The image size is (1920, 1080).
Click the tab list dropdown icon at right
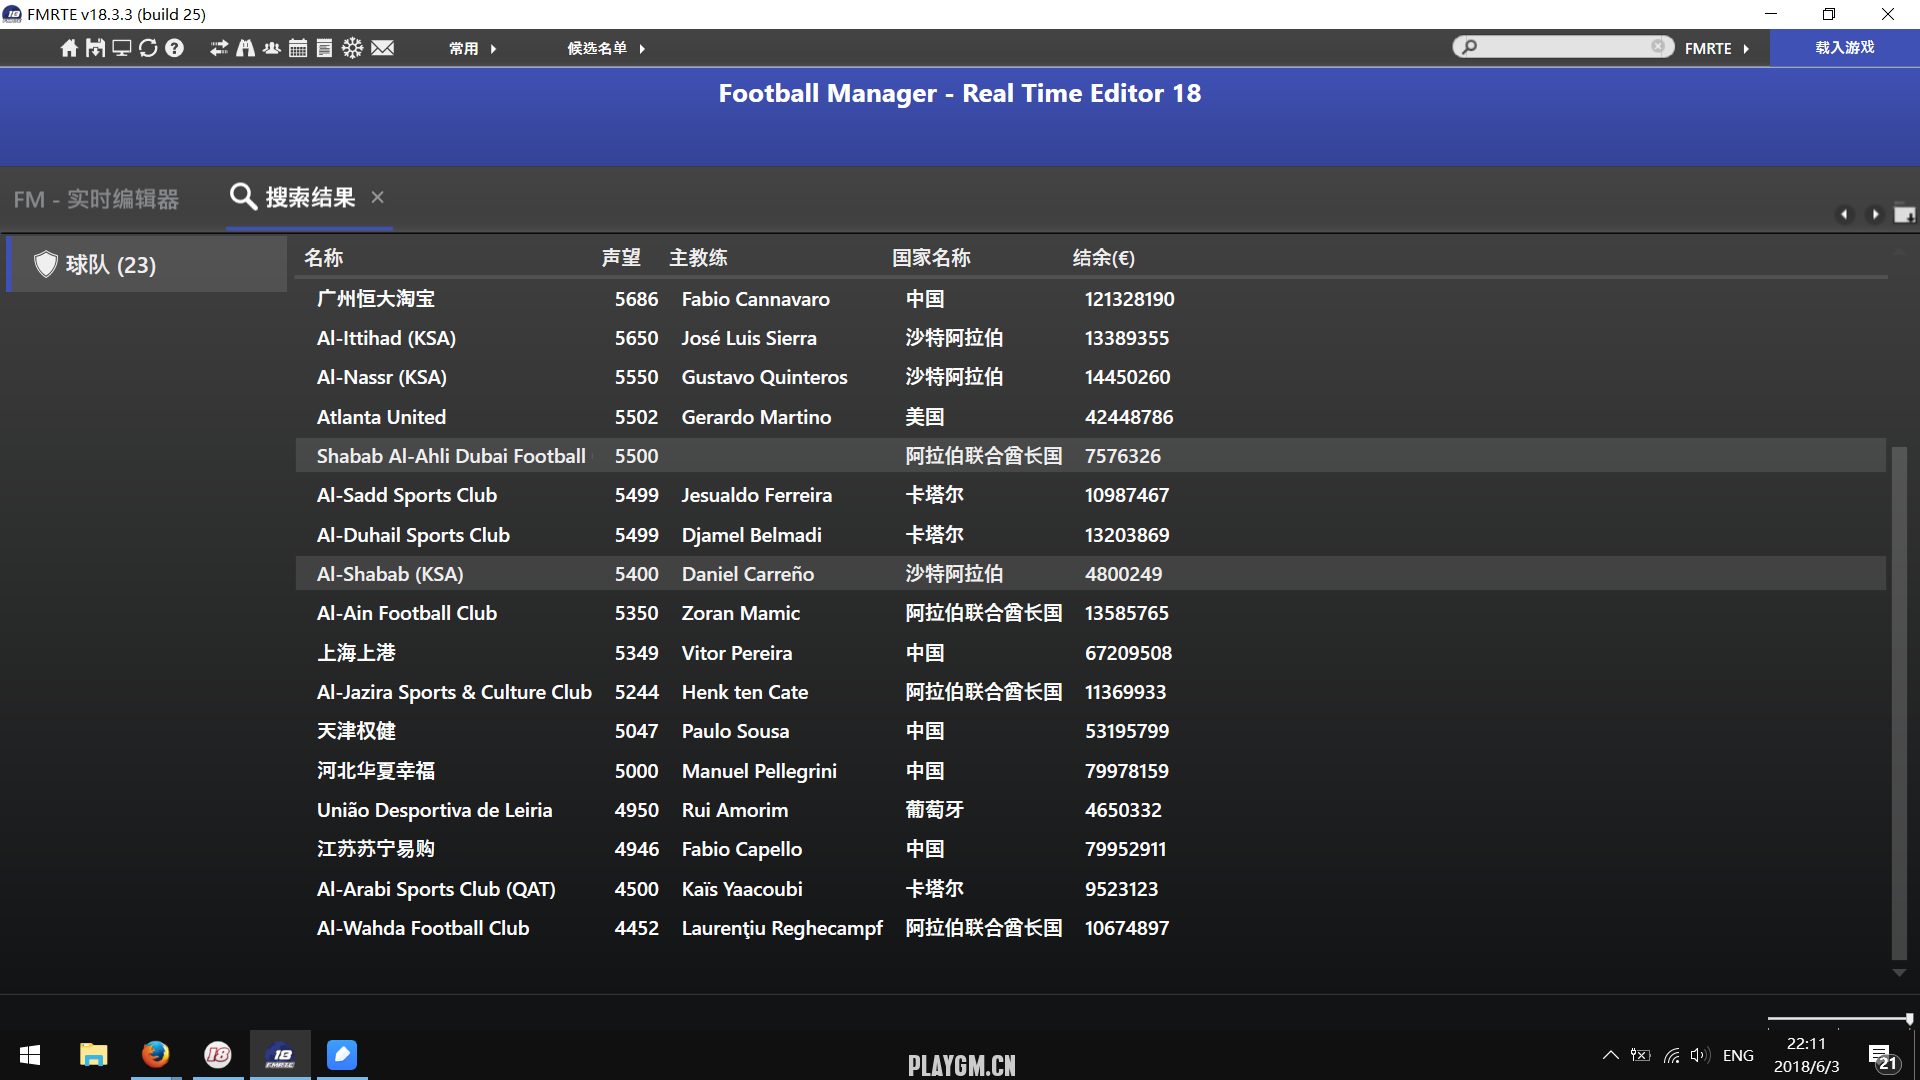click(1904, 214)
